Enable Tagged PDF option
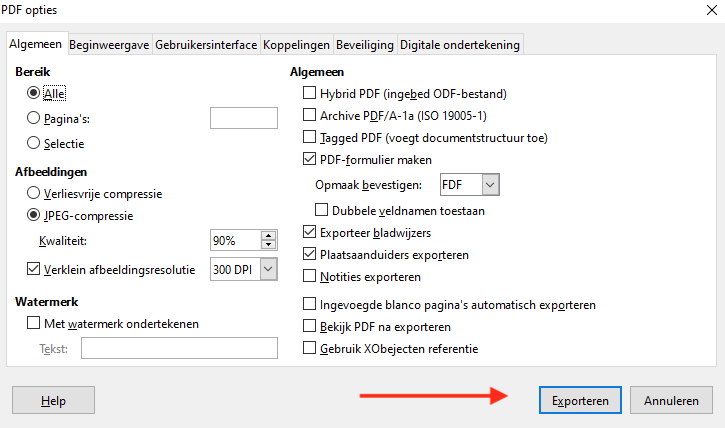 tap(309, 137)
